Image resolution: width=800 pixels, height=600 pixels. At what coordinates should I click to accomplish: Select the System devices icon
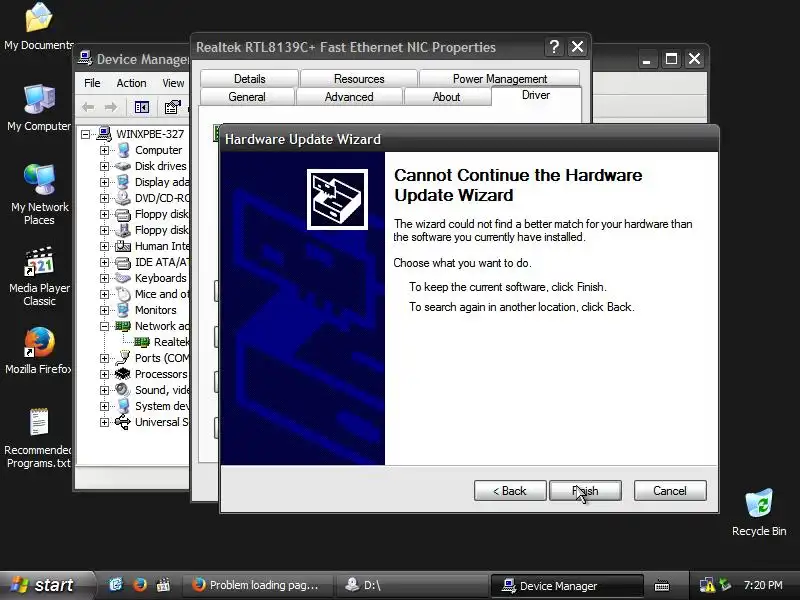[x=122, y=406]
